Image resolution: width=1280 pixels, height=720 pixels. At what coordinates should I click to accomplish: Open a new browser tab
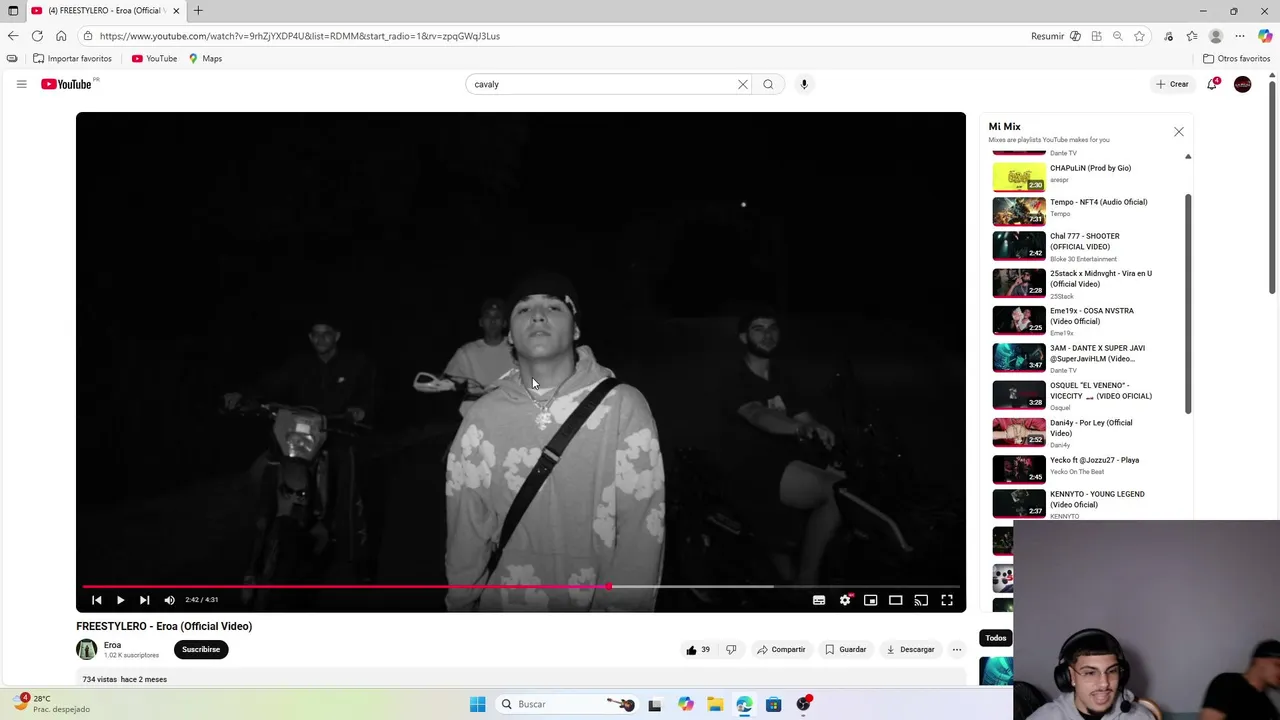(198, 11)
